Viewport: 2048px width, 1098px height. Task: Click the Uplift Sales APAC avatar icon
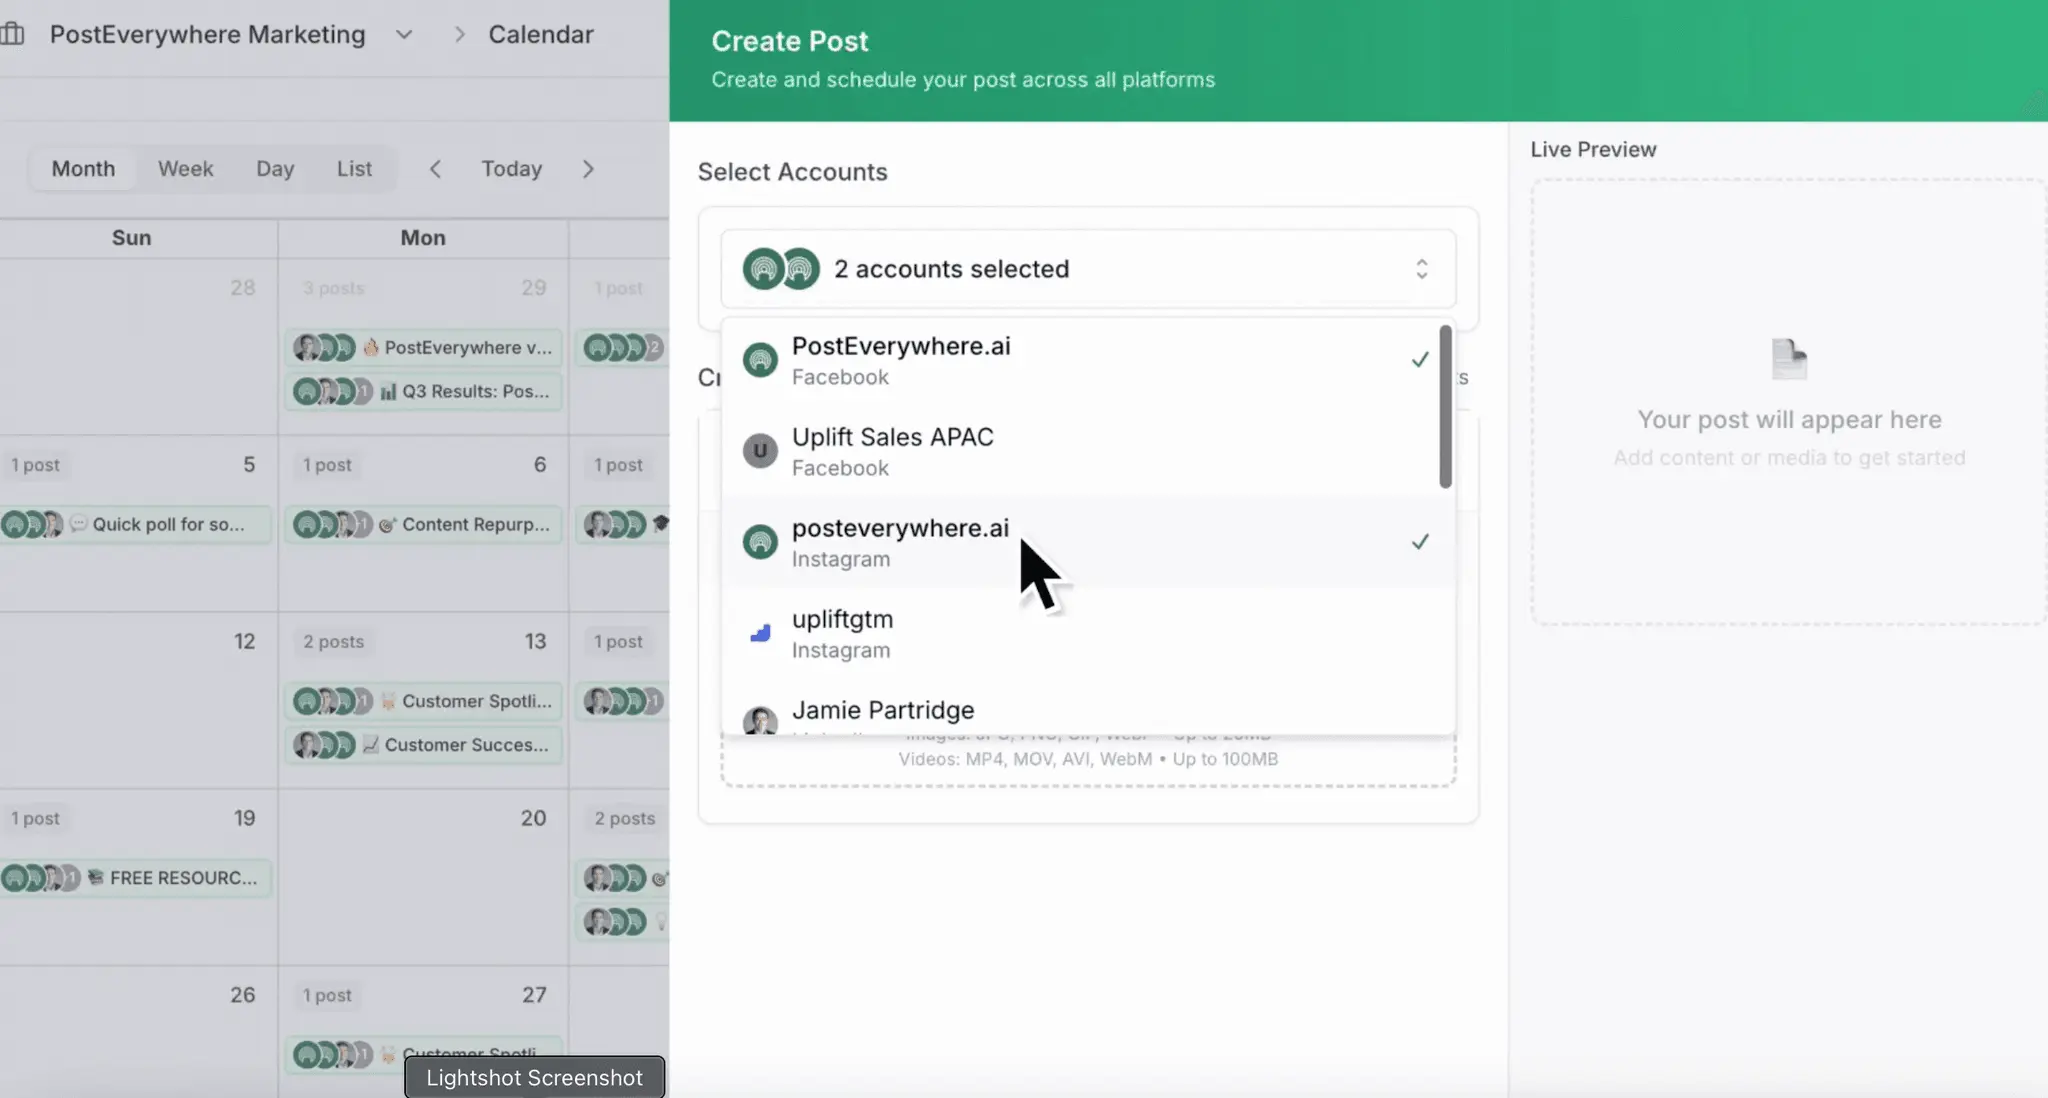coord(760,451)
